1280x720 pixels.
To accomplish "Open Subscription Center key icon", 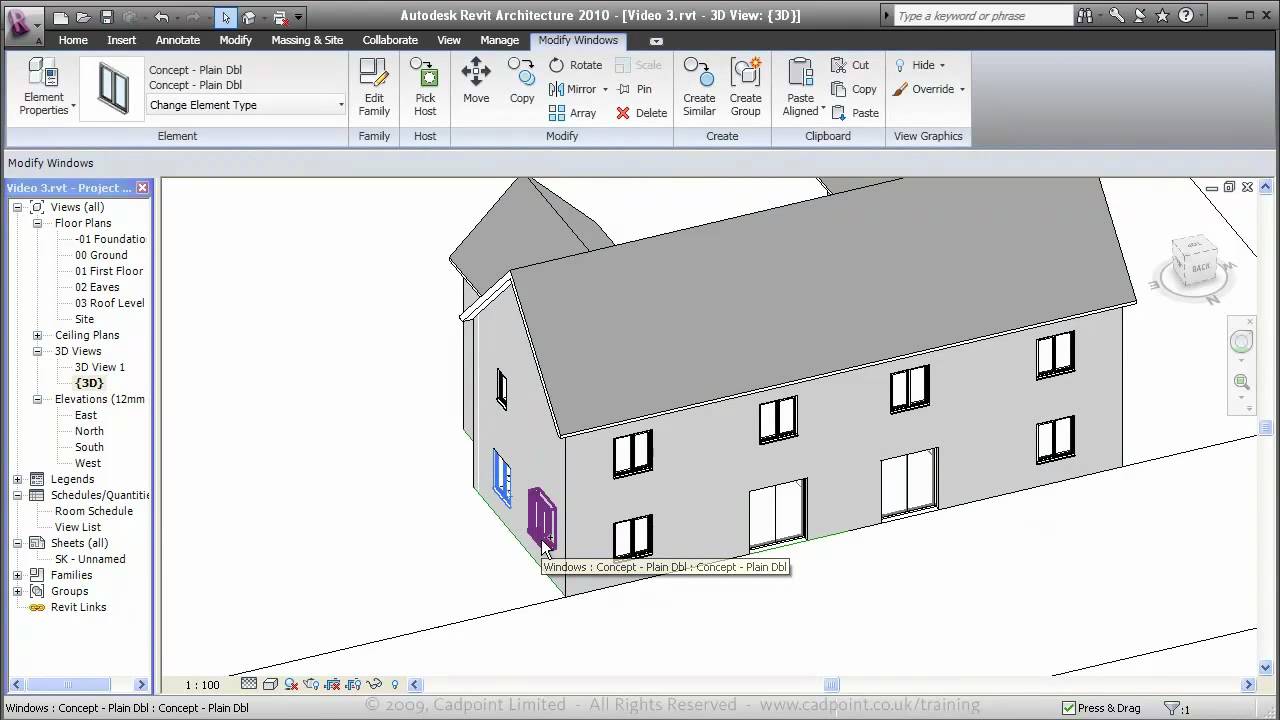I will [1116, 15].
